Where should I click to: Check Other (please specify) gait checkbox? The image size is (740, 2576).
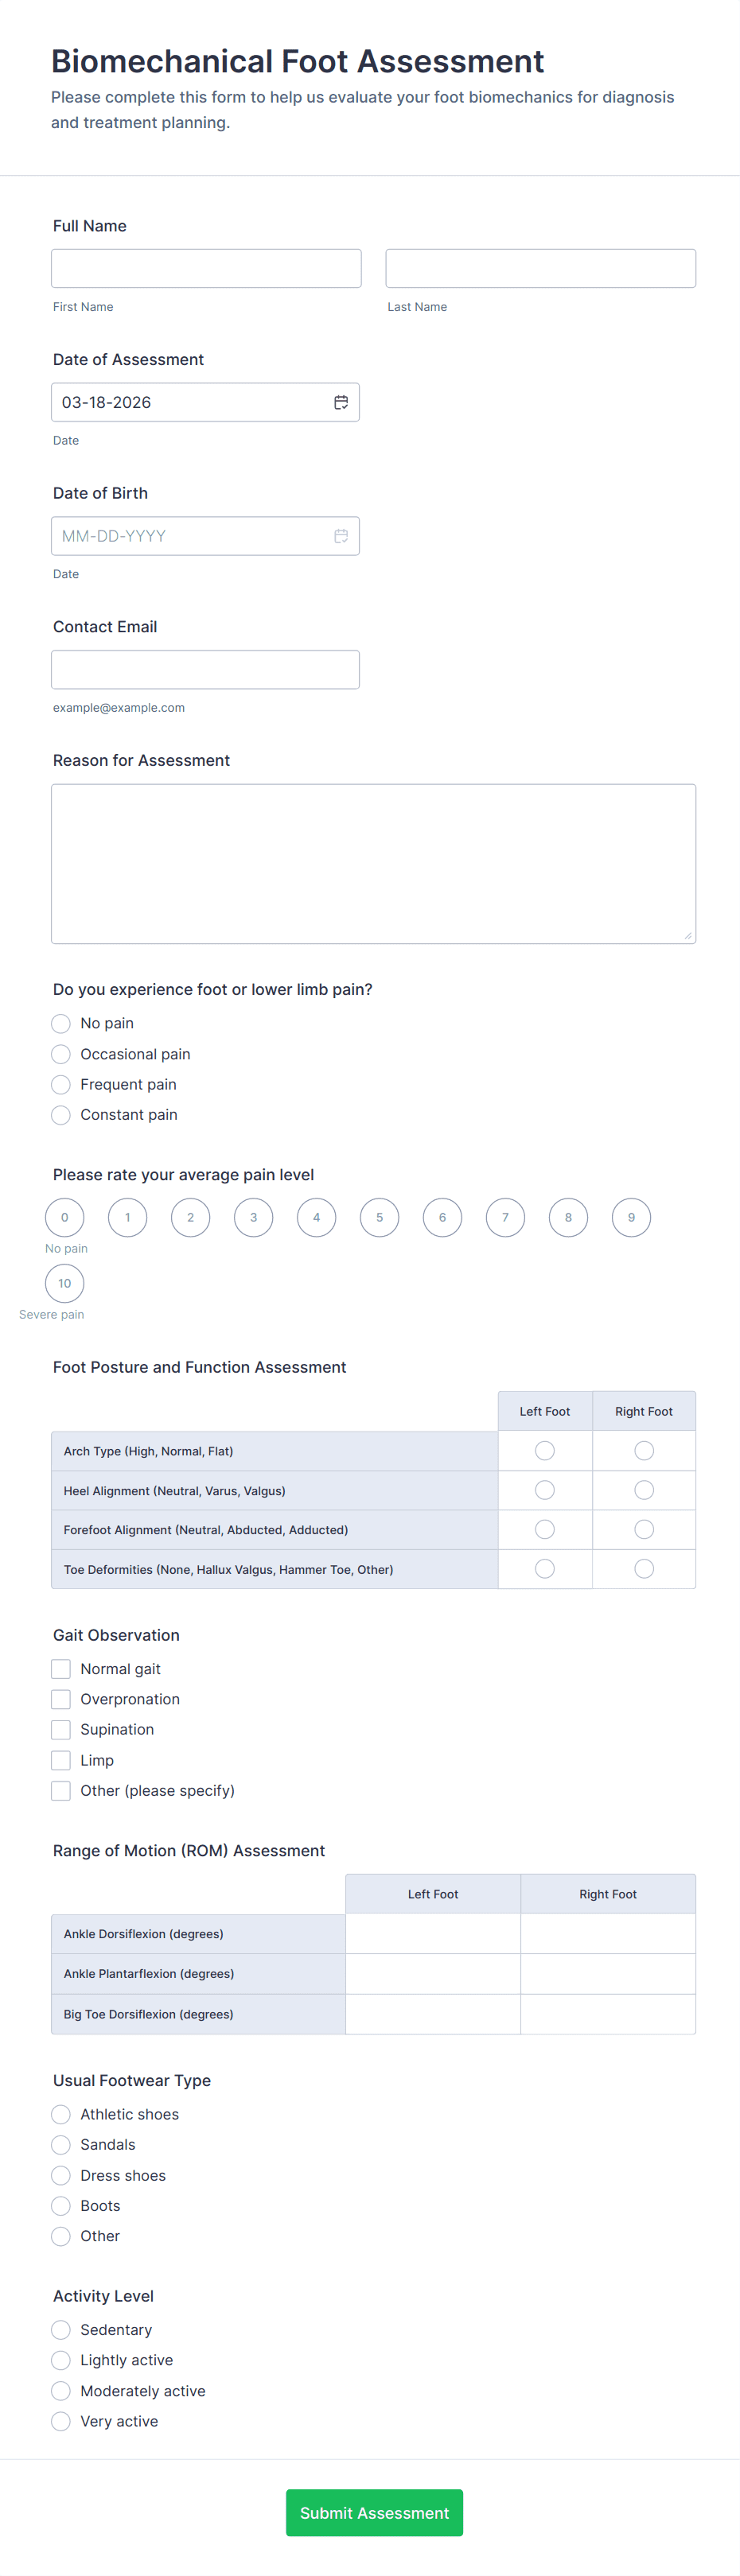pos(61,1790)
